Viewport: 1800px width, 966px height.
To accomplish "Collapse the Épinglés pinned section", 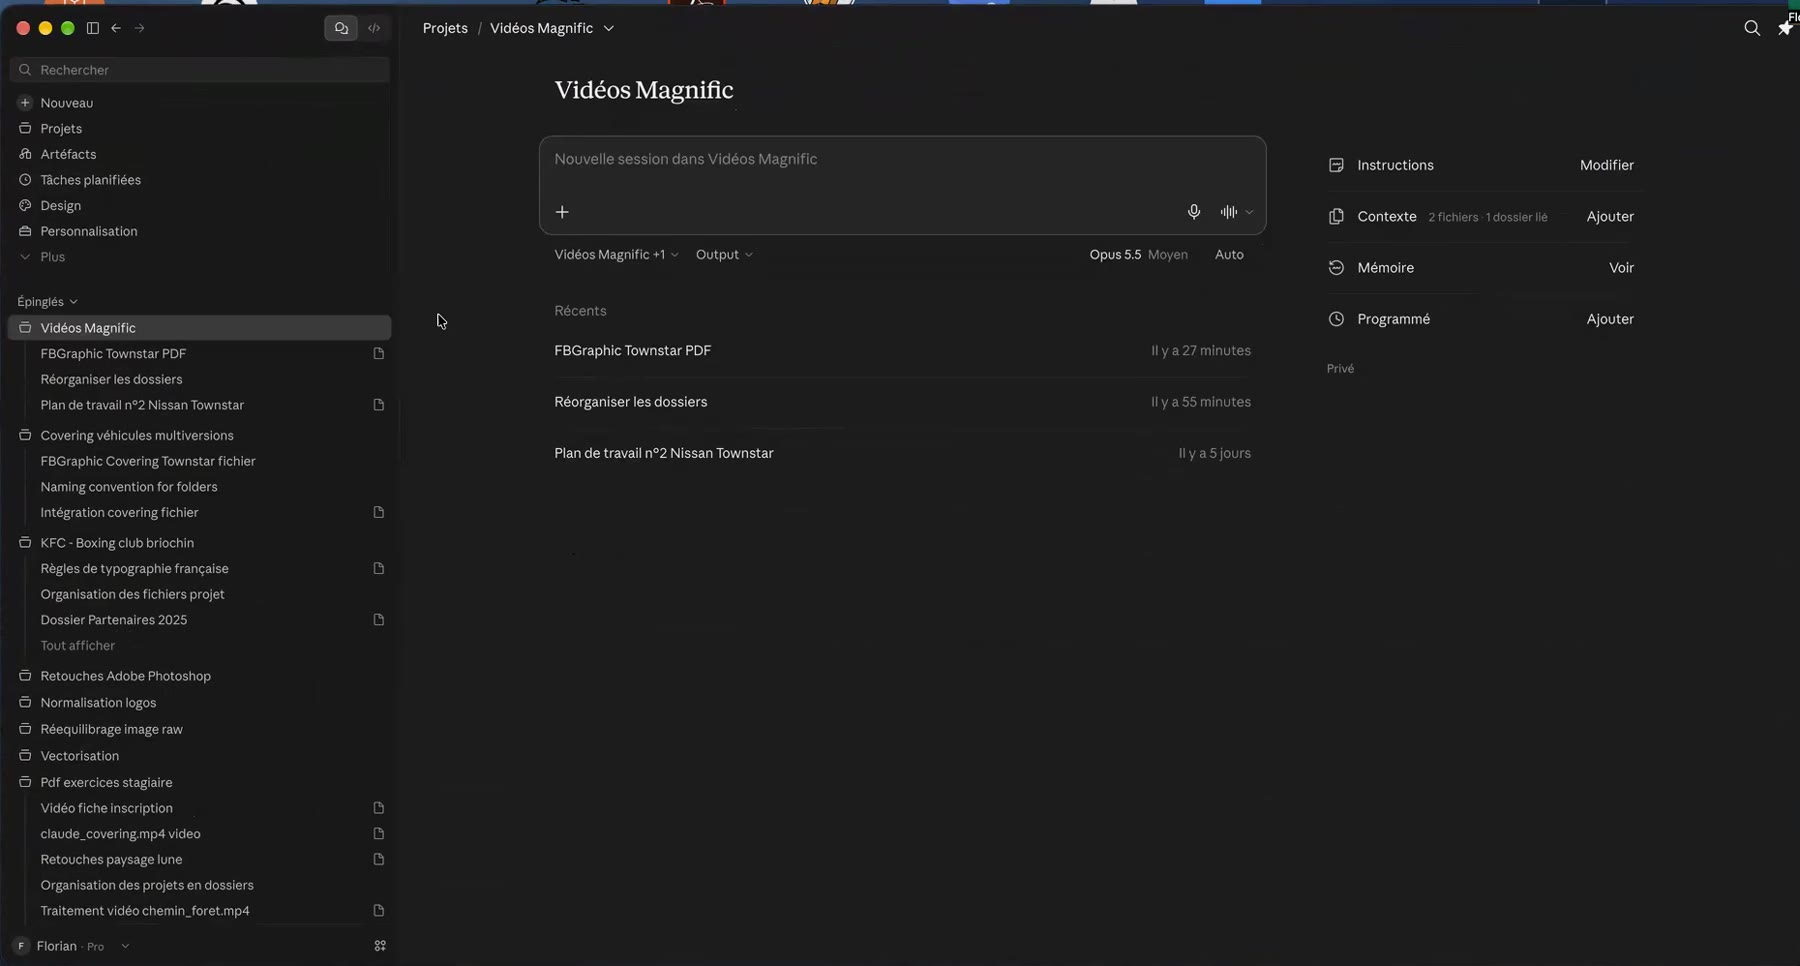I will [47, 302].
